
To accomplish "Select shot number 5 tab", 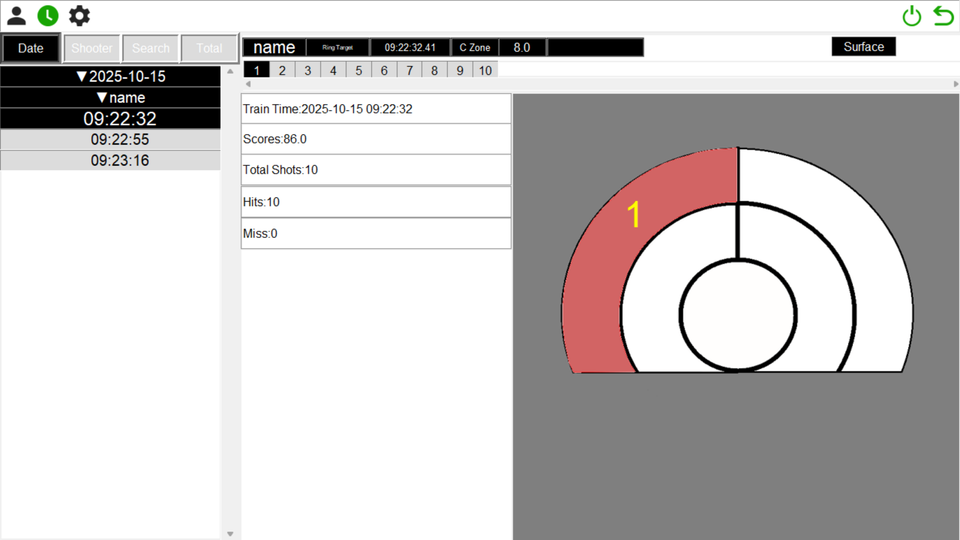I will (x=359, y=70).
